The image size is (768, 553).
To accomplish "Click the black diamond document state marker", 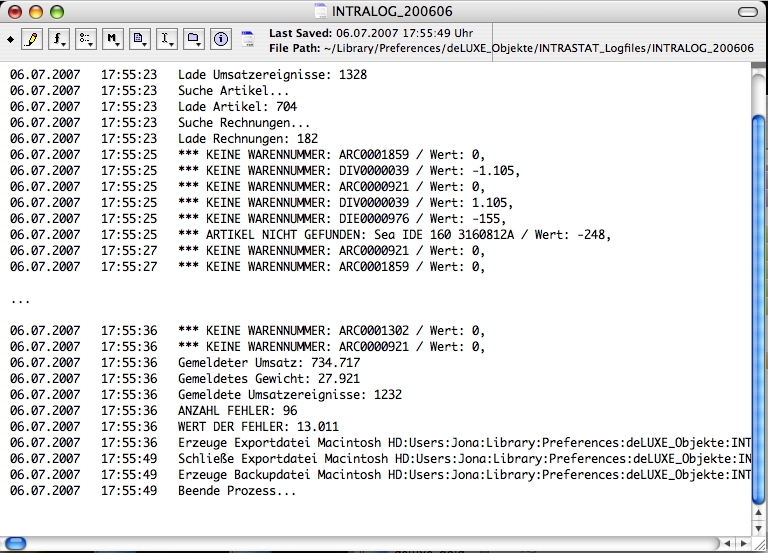I will [10, 39].
